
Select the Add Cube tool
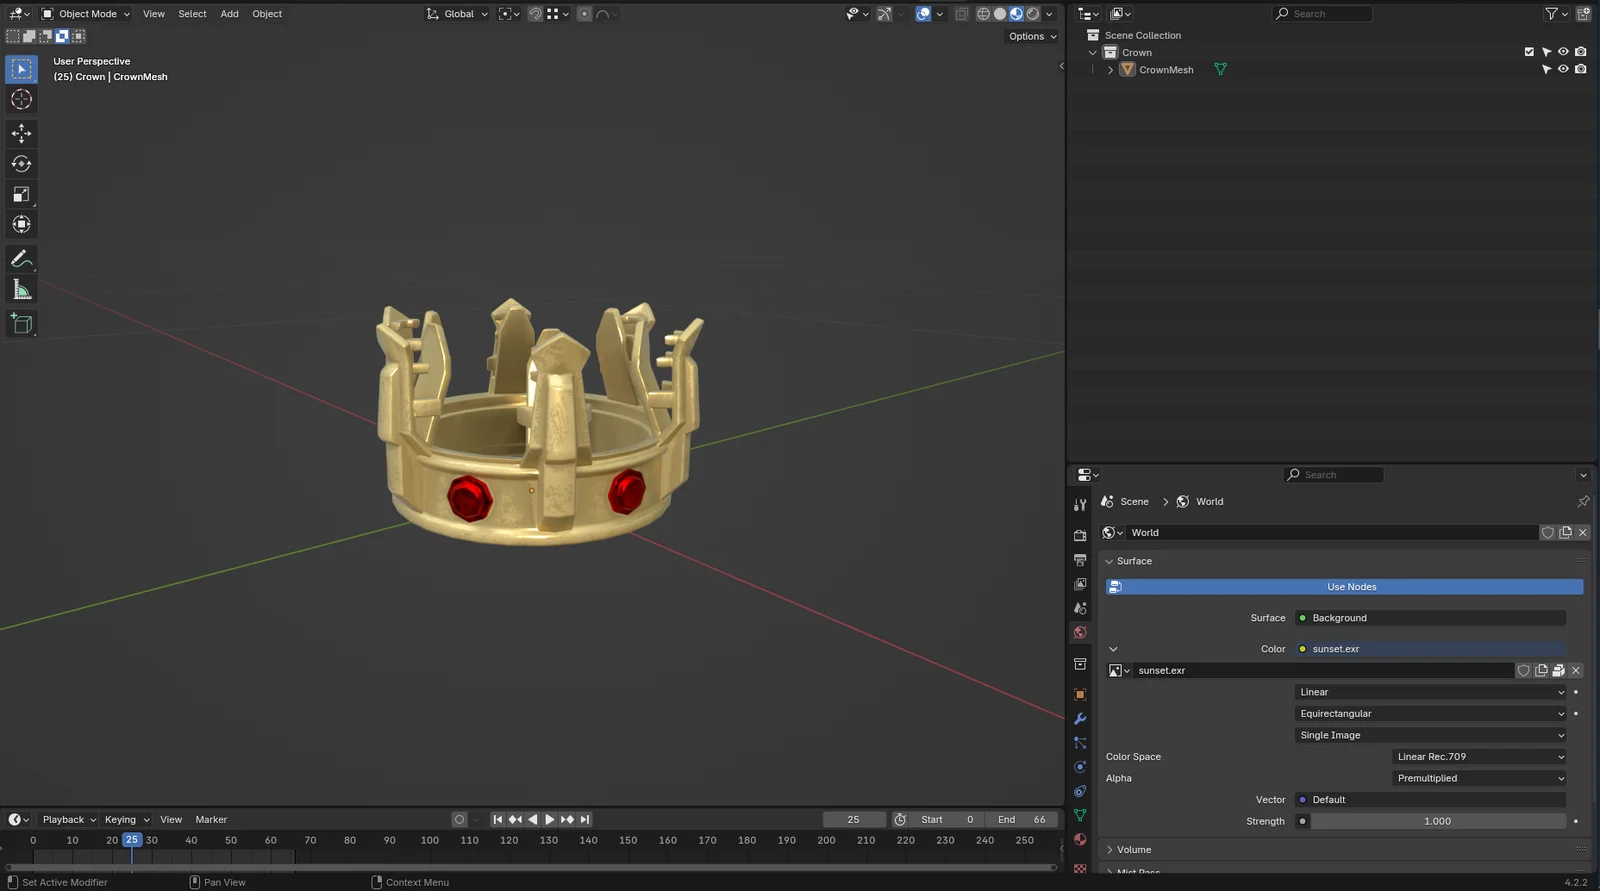pos(21,324)
